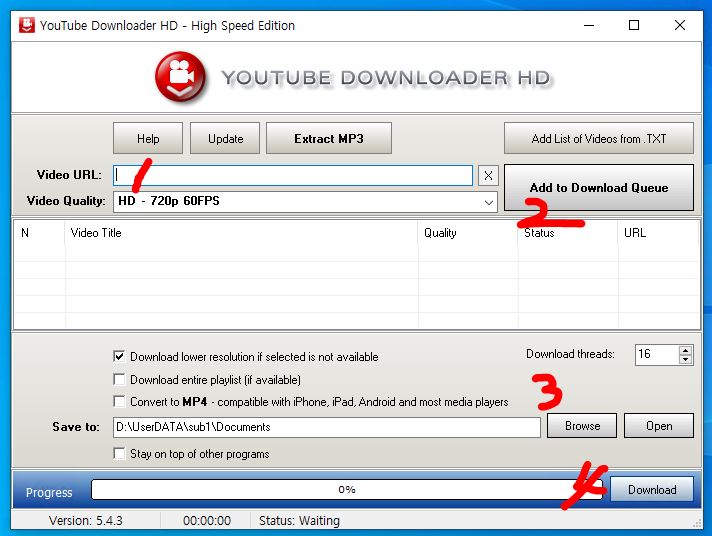This screenshot has height=536, width=712.
Task: Click Extract MP3 button
Action: click(x=329, y=138)
